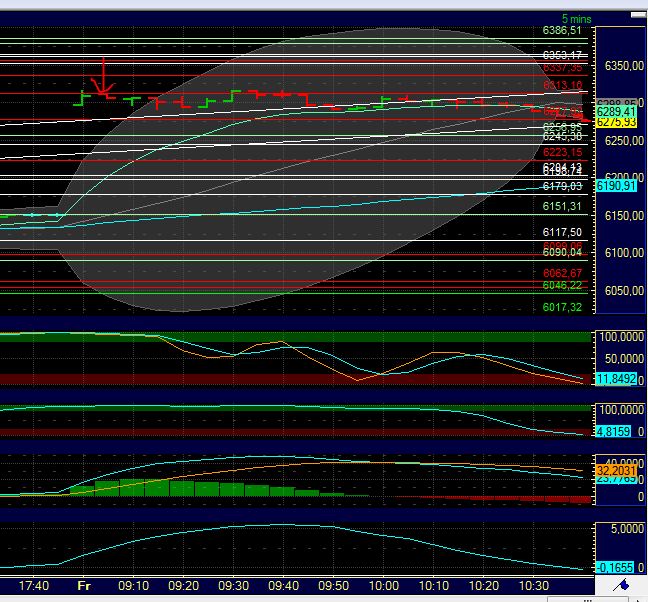Select the red 6313,10 level label
The height and width of the screenshot is (602, 648).
tap(563, 85)
